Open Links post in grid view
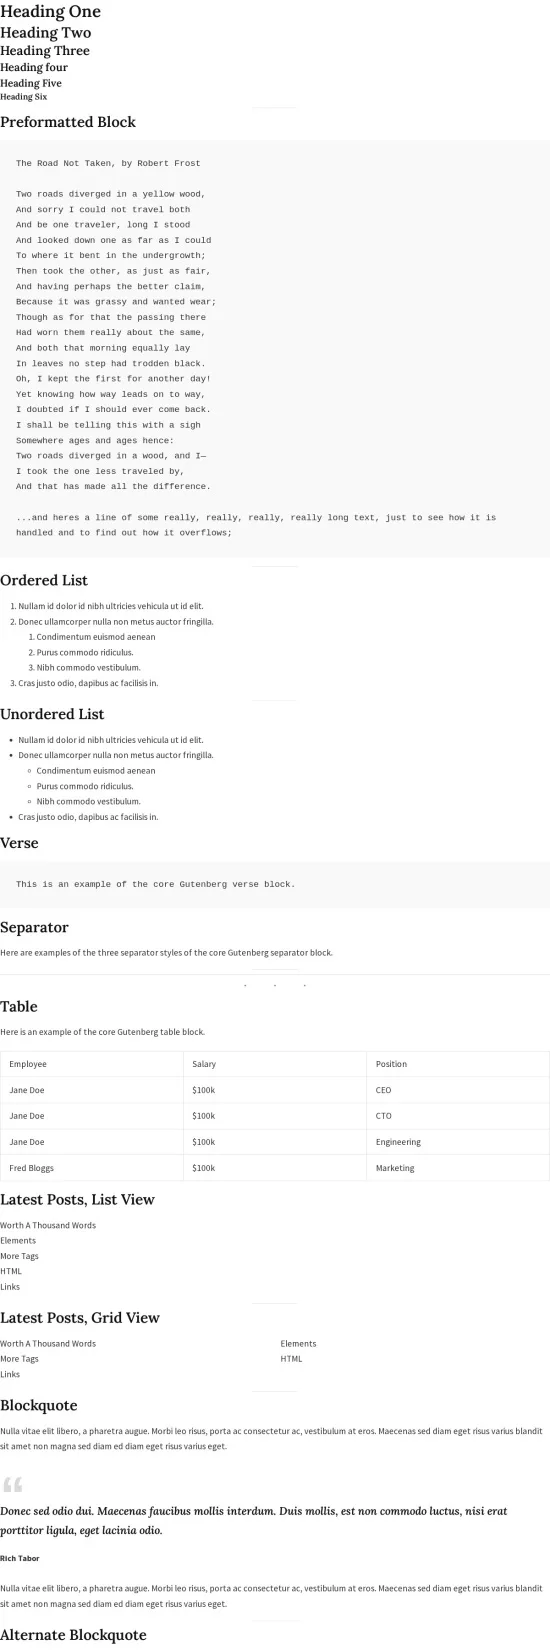Viewport: 550px width, 1650px height. pyautogui.click(x=10, y=1374)
